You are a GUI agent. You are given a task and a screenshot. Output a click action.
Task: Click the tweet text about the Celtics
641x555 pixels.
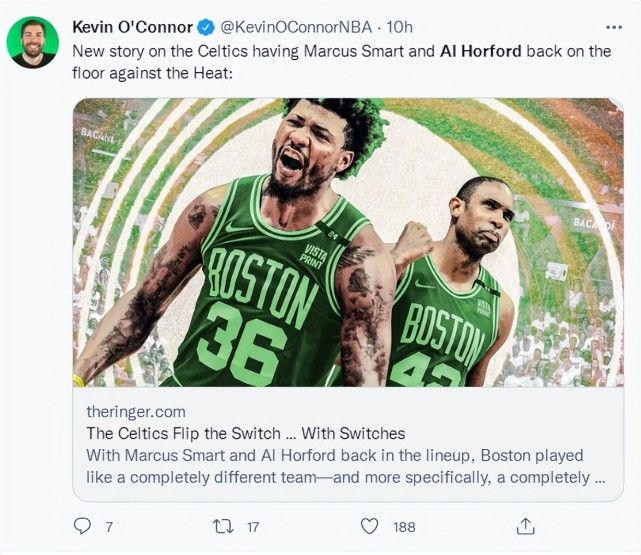(250, 50)
